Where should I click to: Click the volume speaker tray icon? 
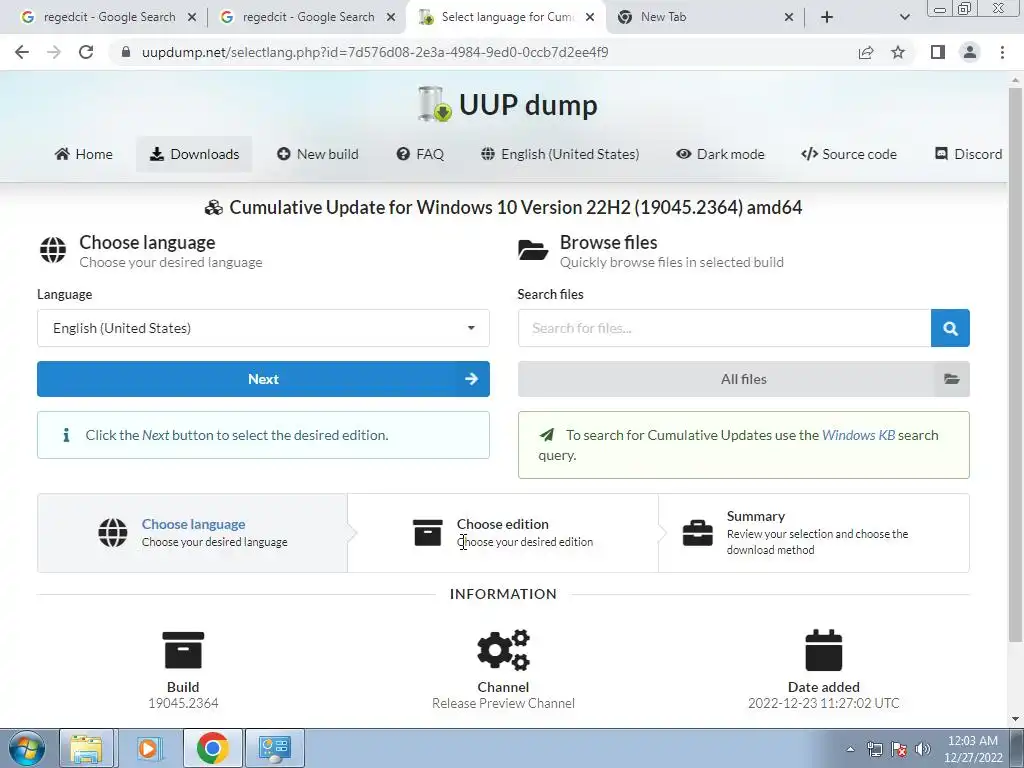click(x=923, y=749)
